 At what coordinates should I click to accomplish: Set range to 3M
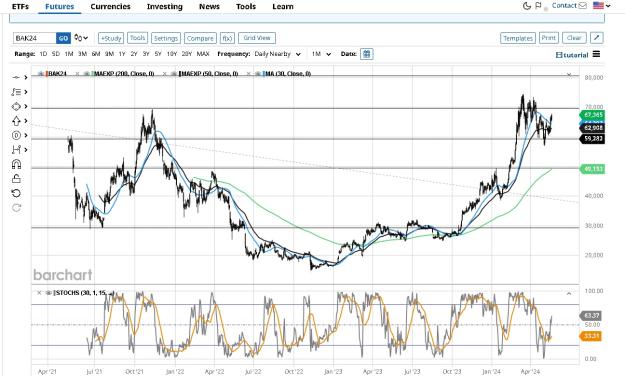tap(82, 54)
